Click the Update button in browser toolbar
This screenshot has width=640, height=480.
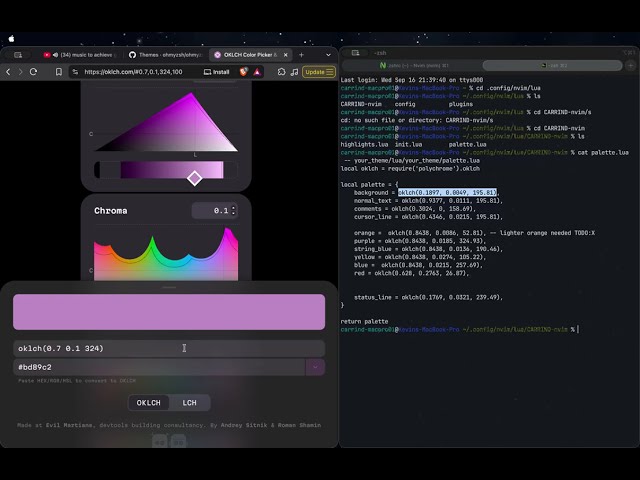coord(319,72)
